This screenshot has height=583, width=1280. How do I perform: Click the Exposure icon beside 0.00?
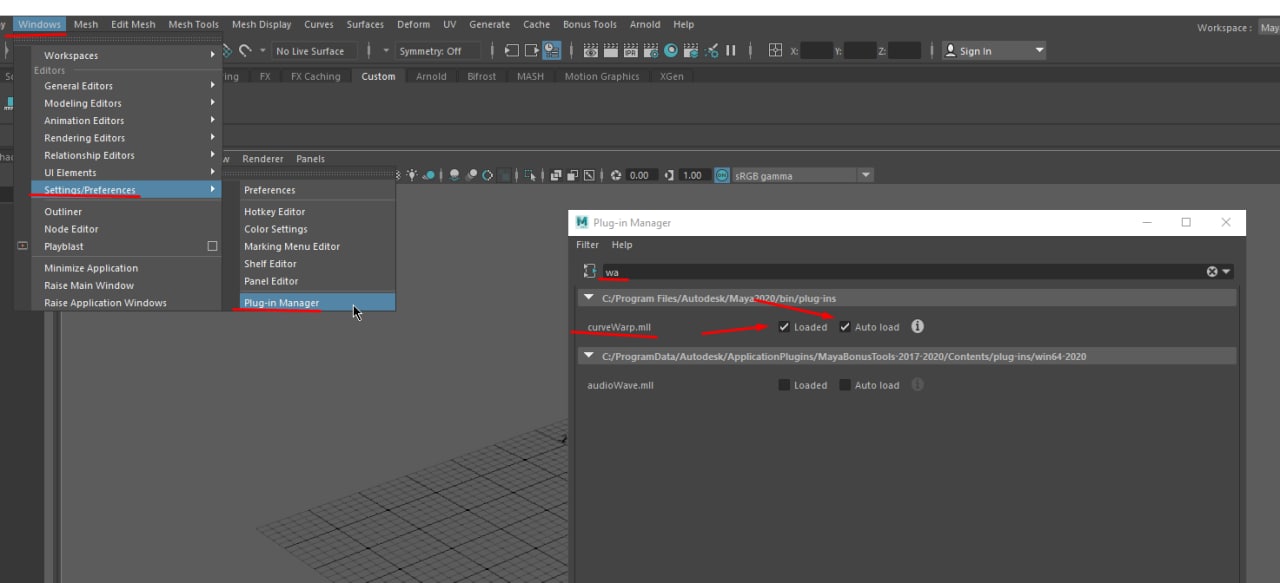(617, 175)
